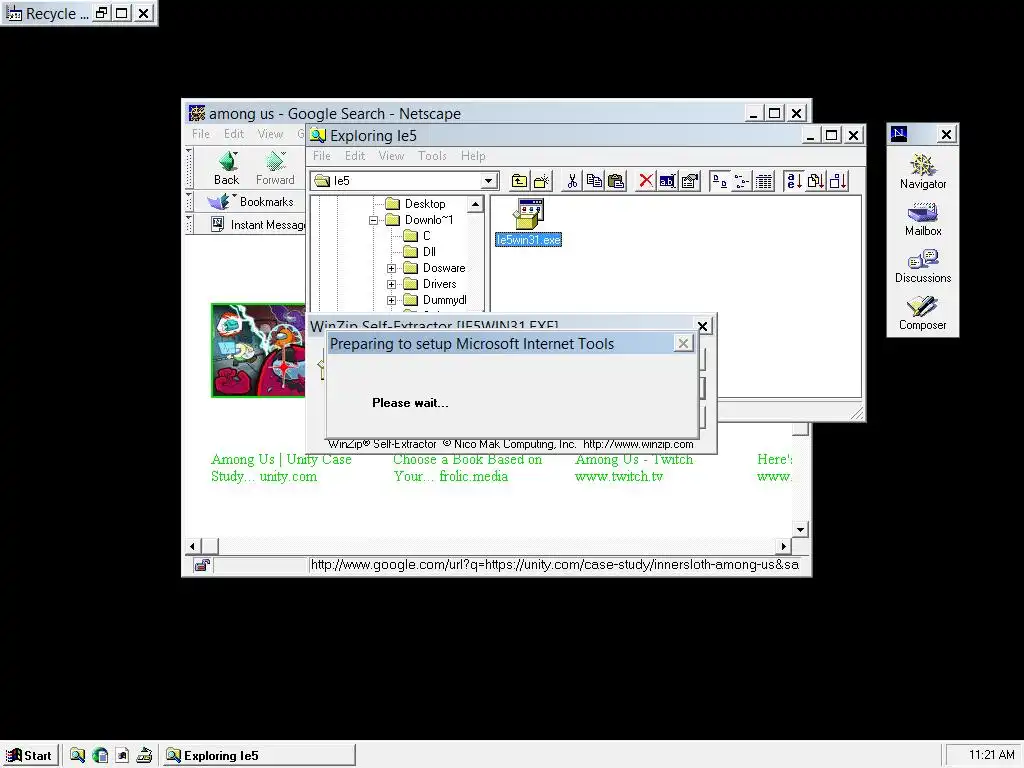Open Among Us Unity Case Study link

[281, 468]
